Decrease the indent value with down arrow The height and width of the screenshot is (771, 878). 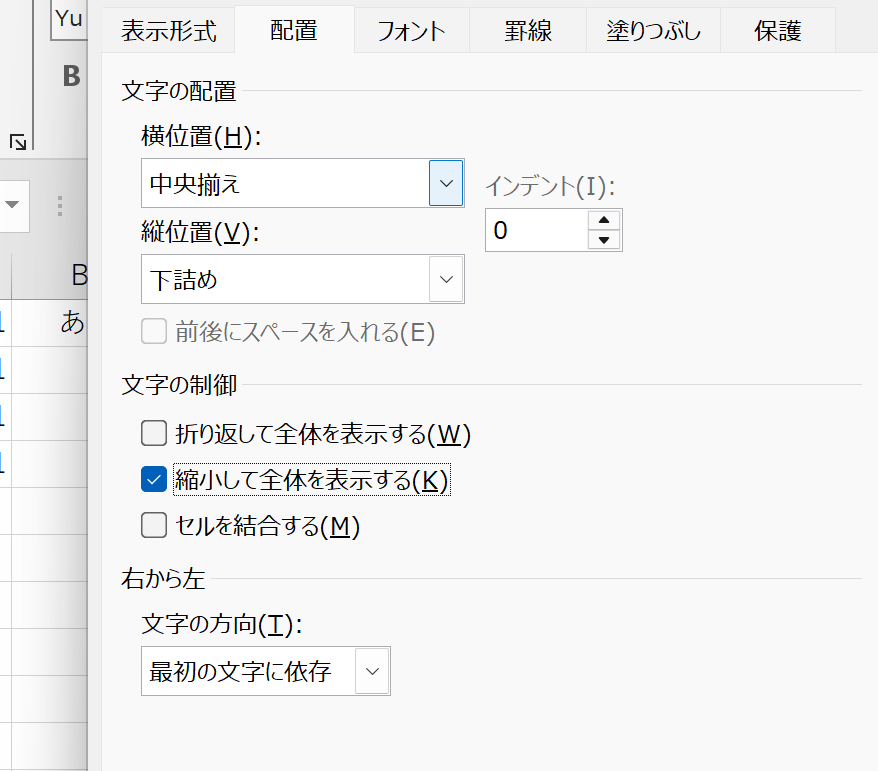click(604, 240)
